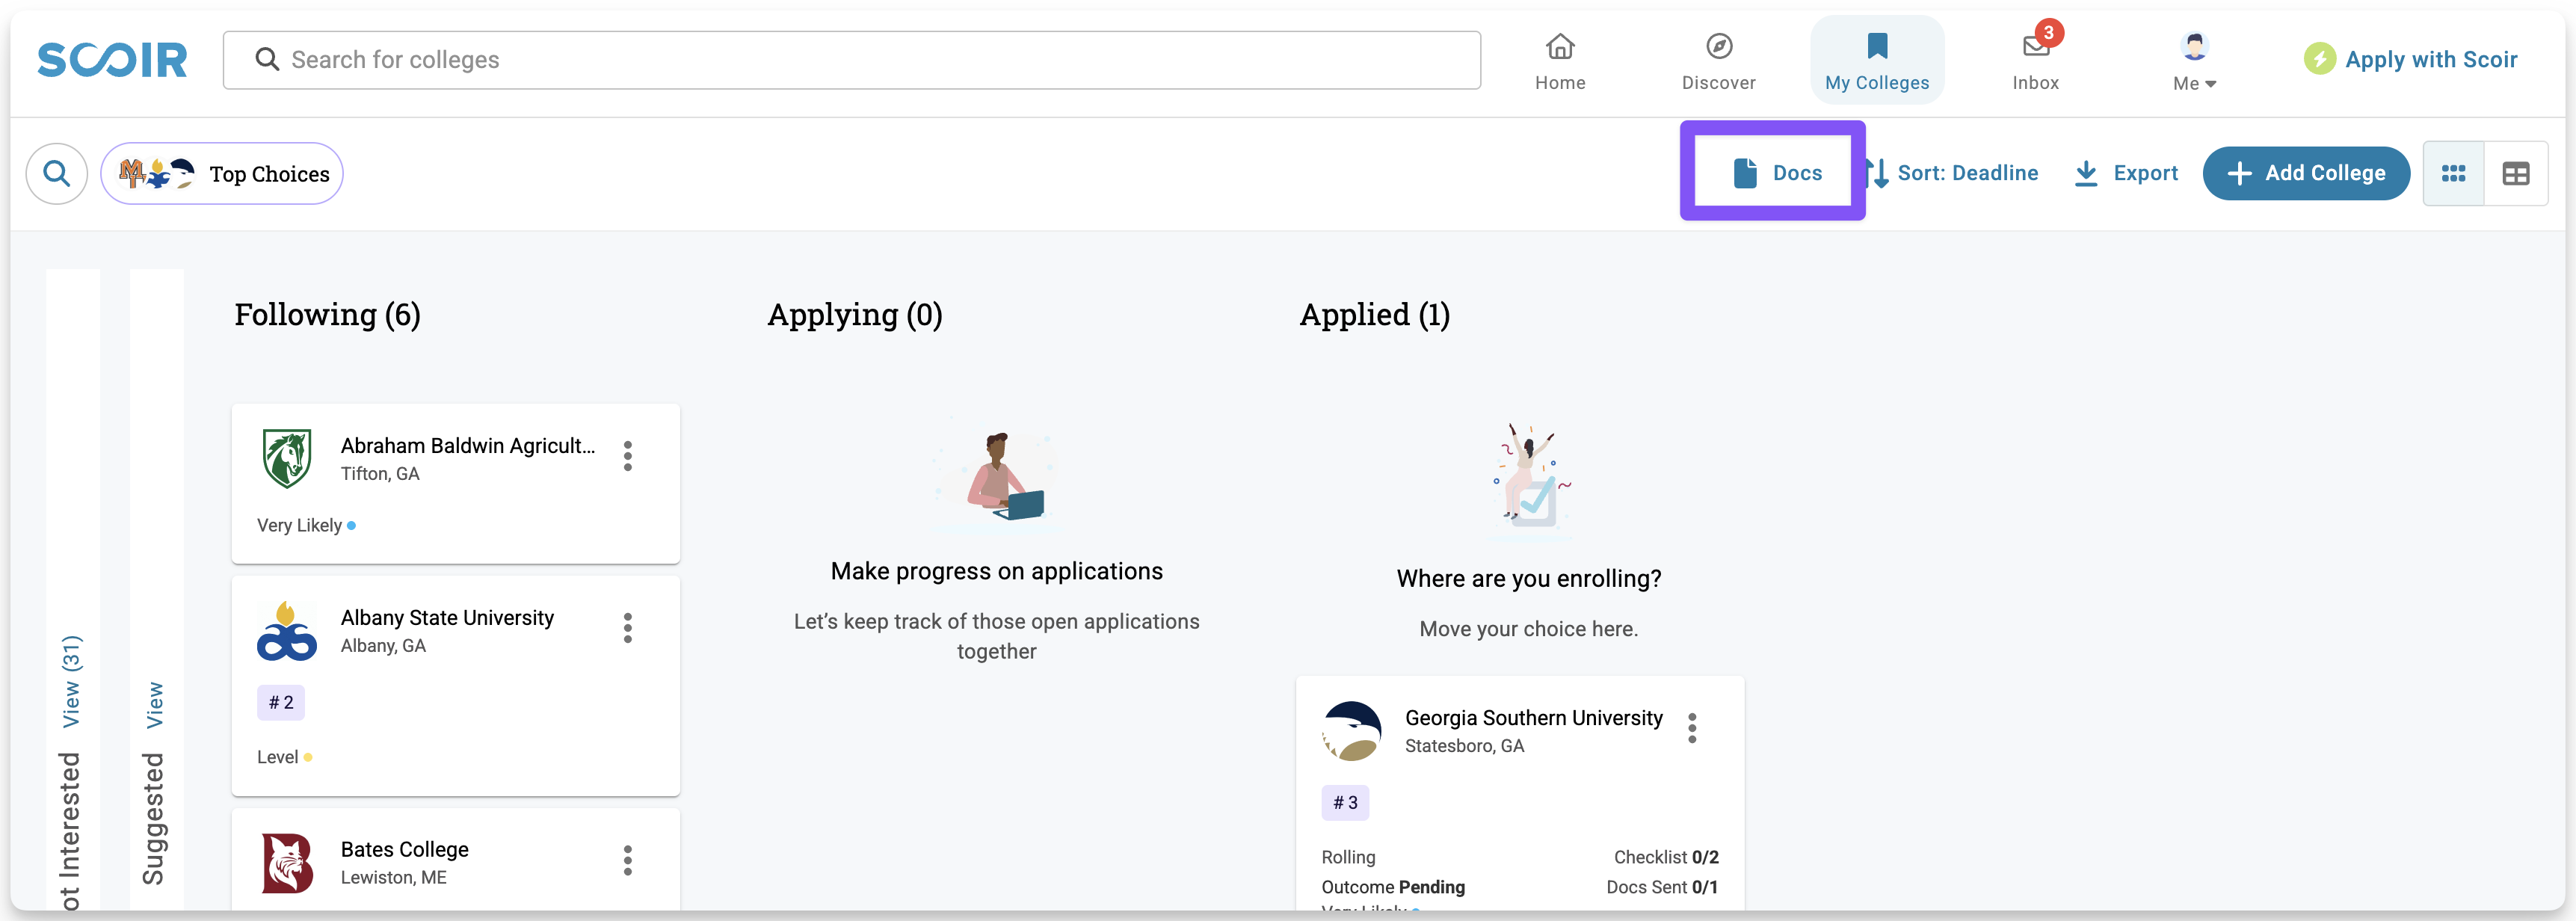The width and height of the screenshot is (2576, 921).
Task: Click the round search icon button
Action: point(57,174)
